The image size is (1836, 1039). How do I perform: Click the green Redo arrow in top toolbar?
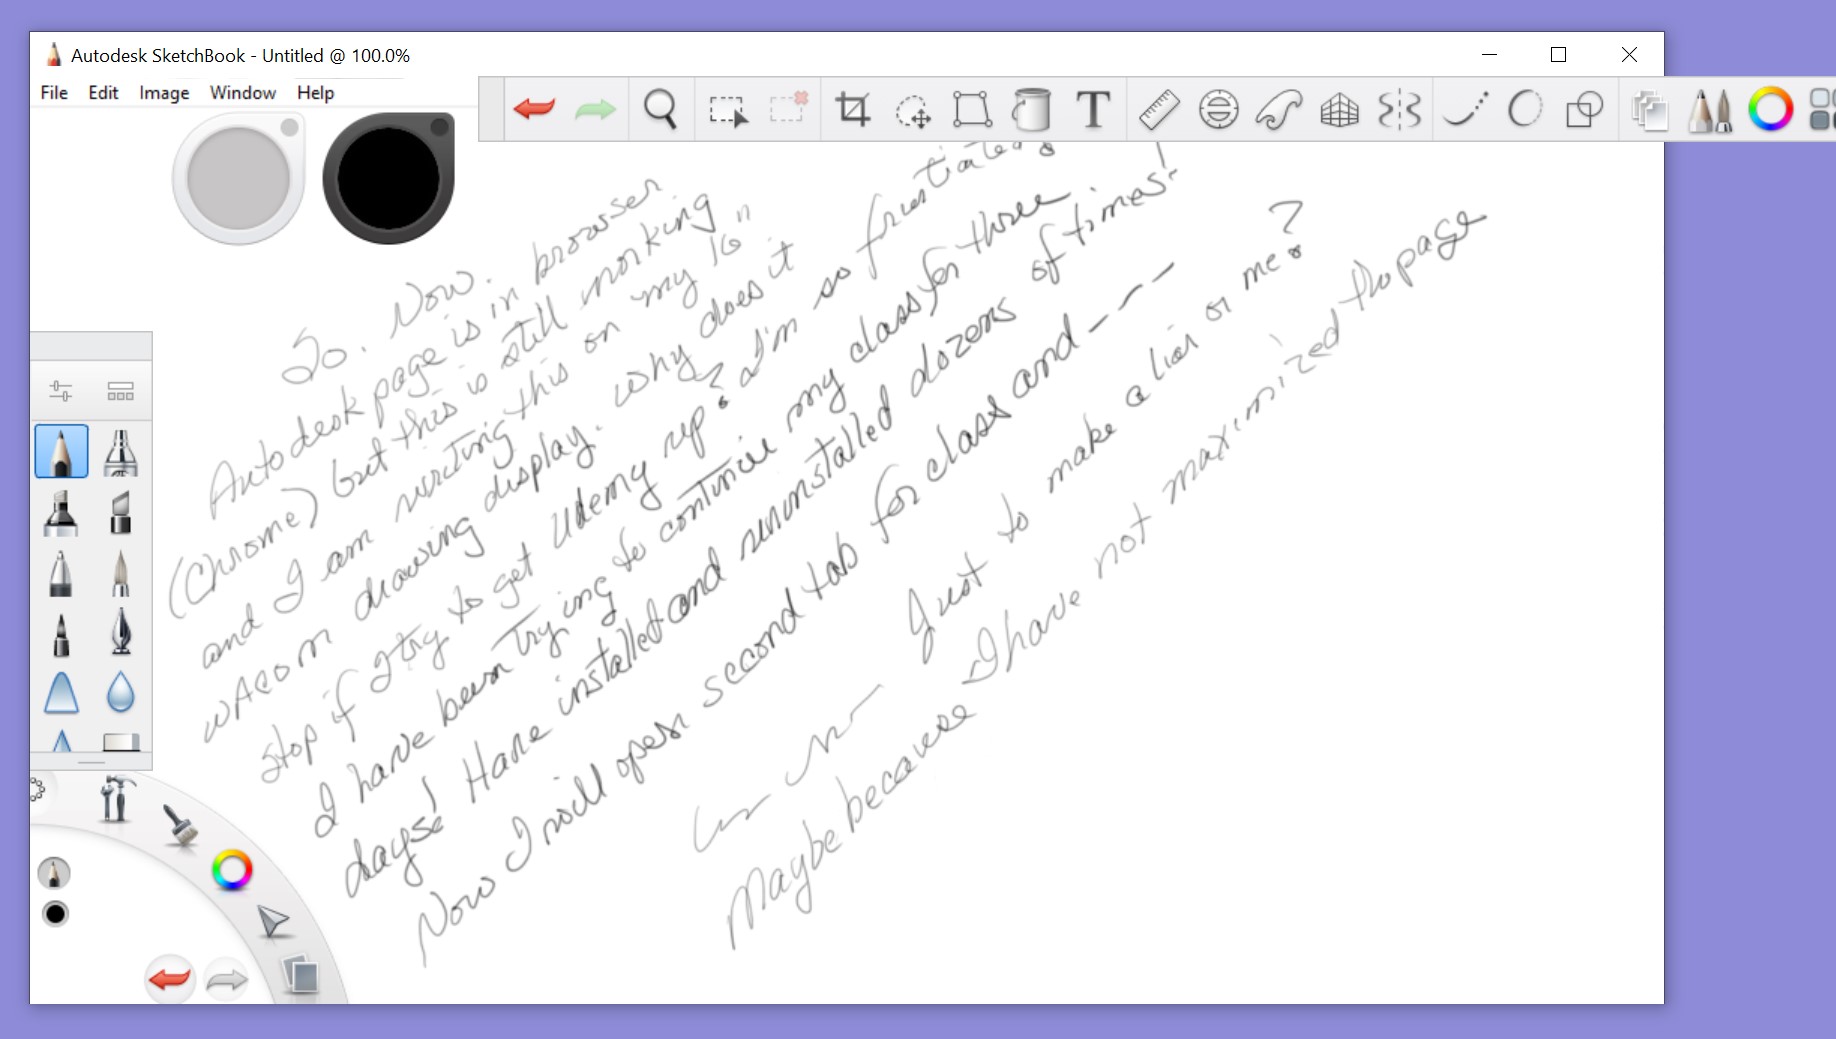click(x=595, y=109)
